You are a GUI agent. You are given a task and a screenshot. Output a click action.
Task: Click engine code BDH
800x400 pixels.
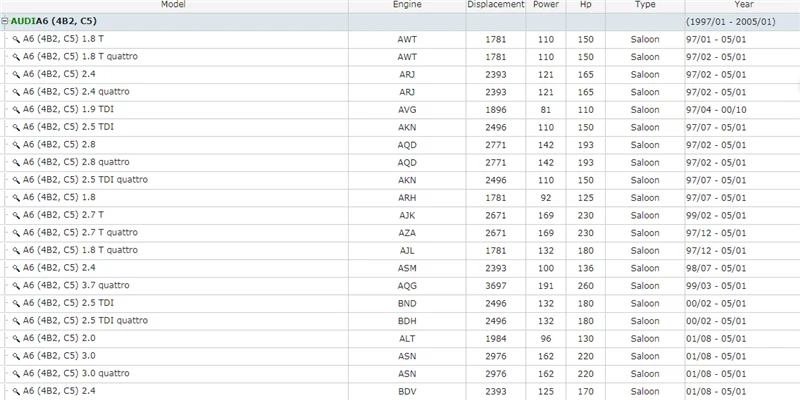[407, 321]
